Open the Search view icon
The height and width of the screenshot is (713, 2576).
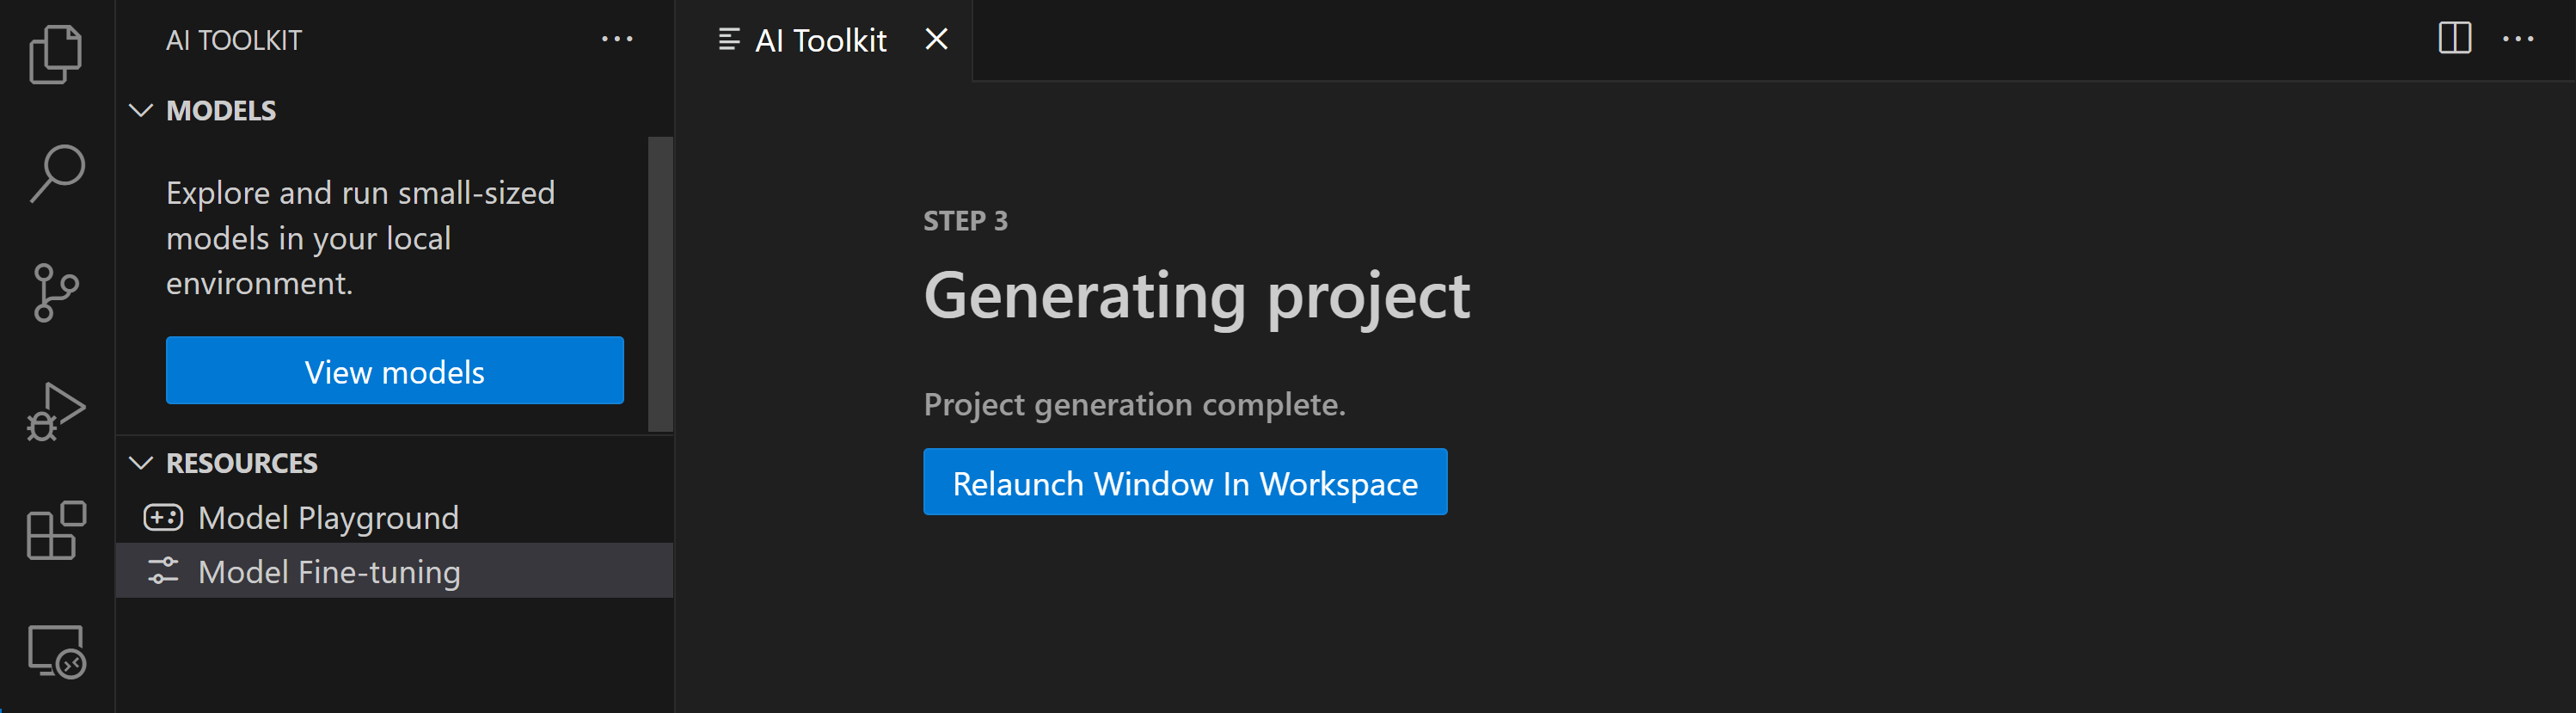57,173
